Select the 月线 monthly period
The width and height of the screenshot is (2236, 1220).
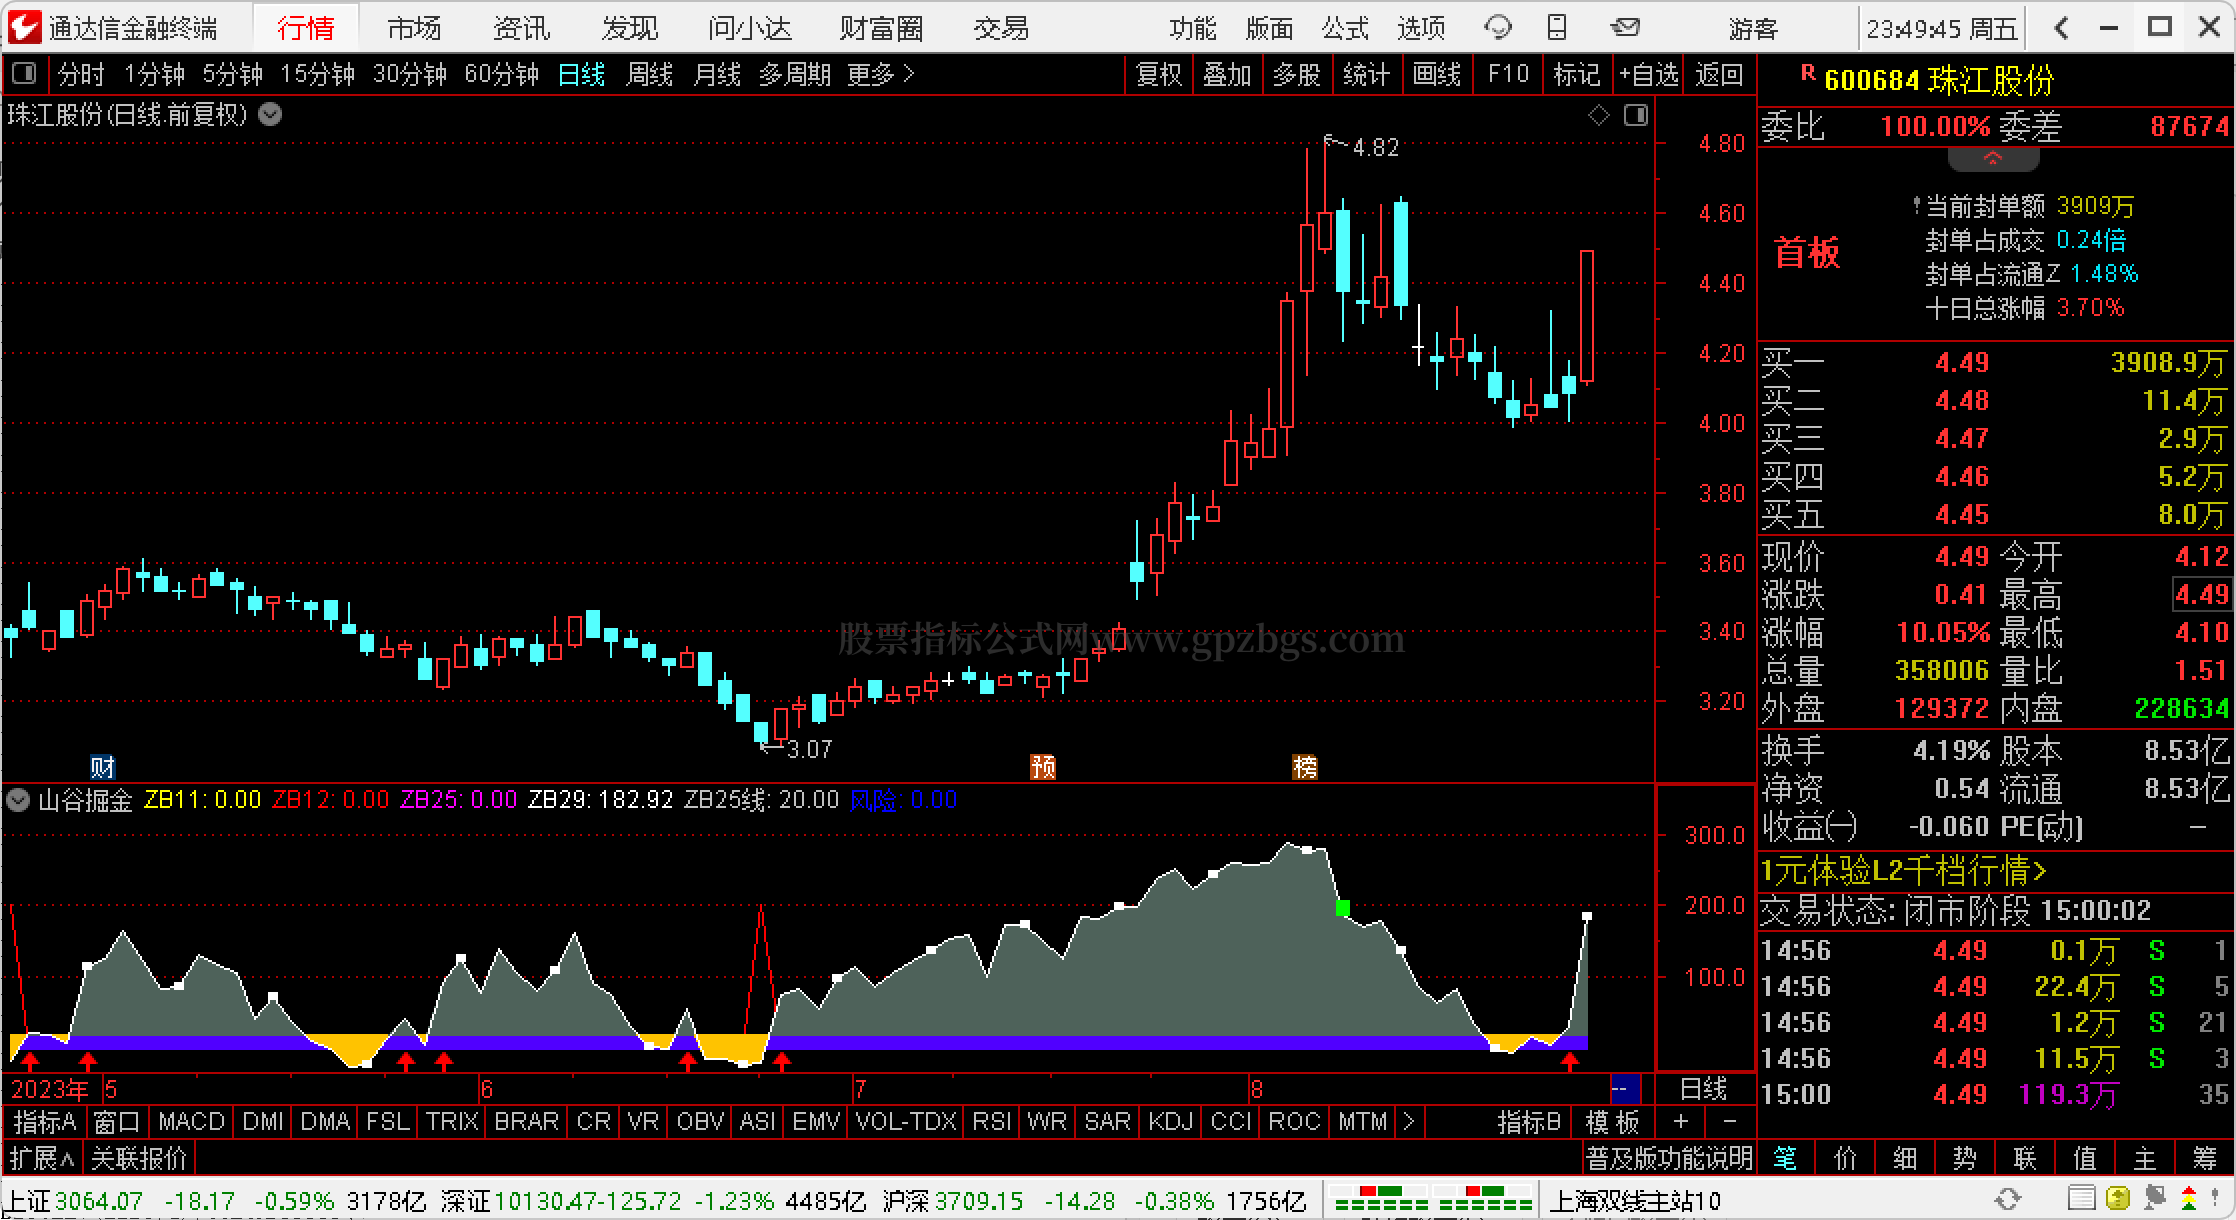pyautogui.click(x=717, y=74)
